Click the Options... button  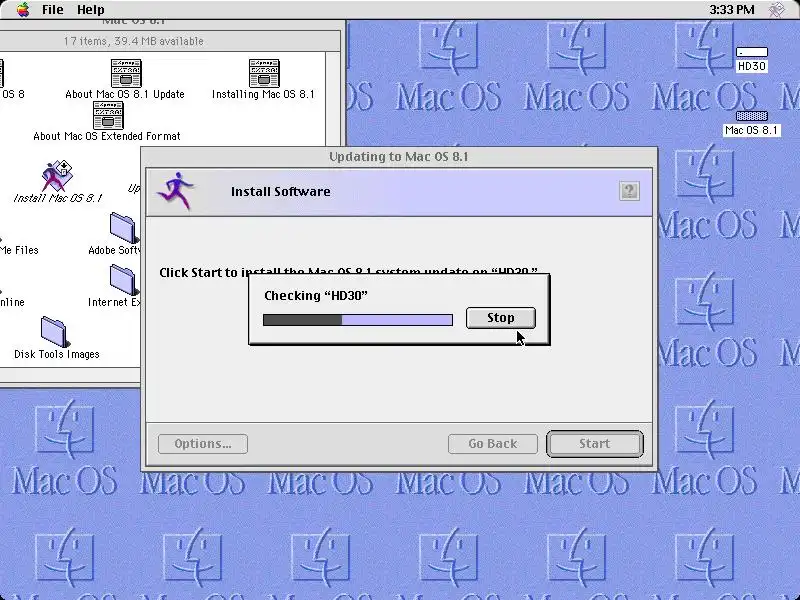[203, 444]
